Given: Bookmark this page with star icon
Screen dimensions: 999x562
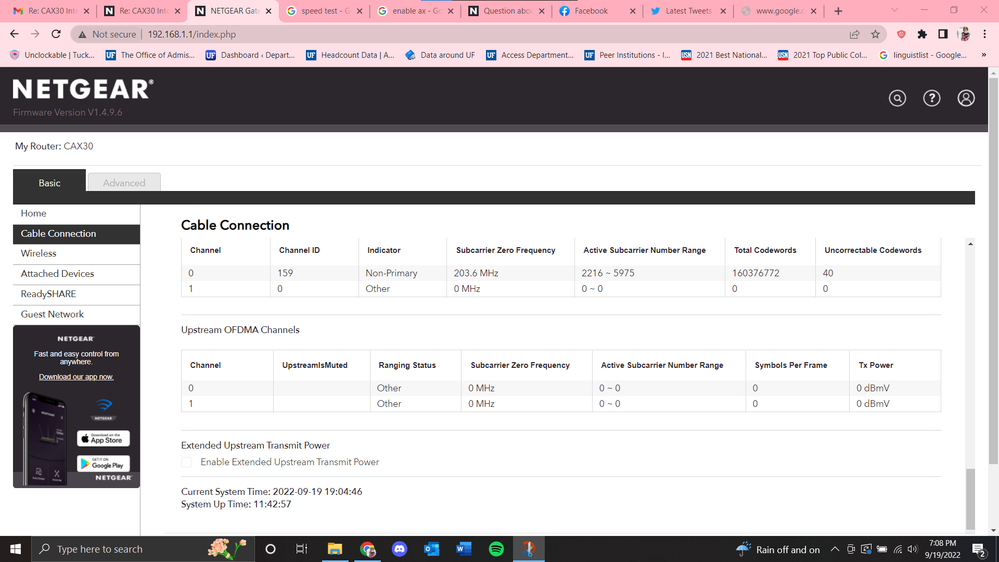Looking at the screenshot, I should pos(875,34).
